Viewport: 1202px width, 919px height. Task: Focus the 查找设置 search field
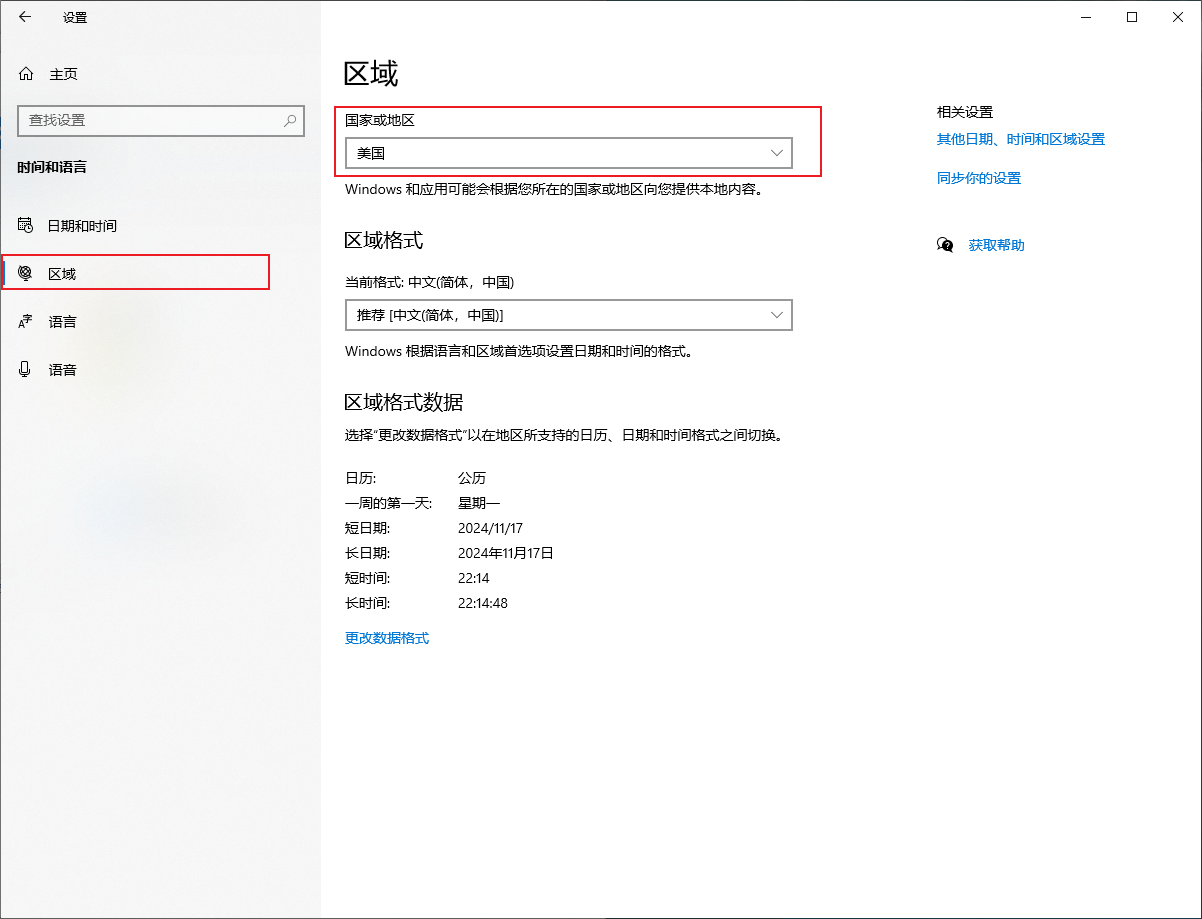coord(150,120)
